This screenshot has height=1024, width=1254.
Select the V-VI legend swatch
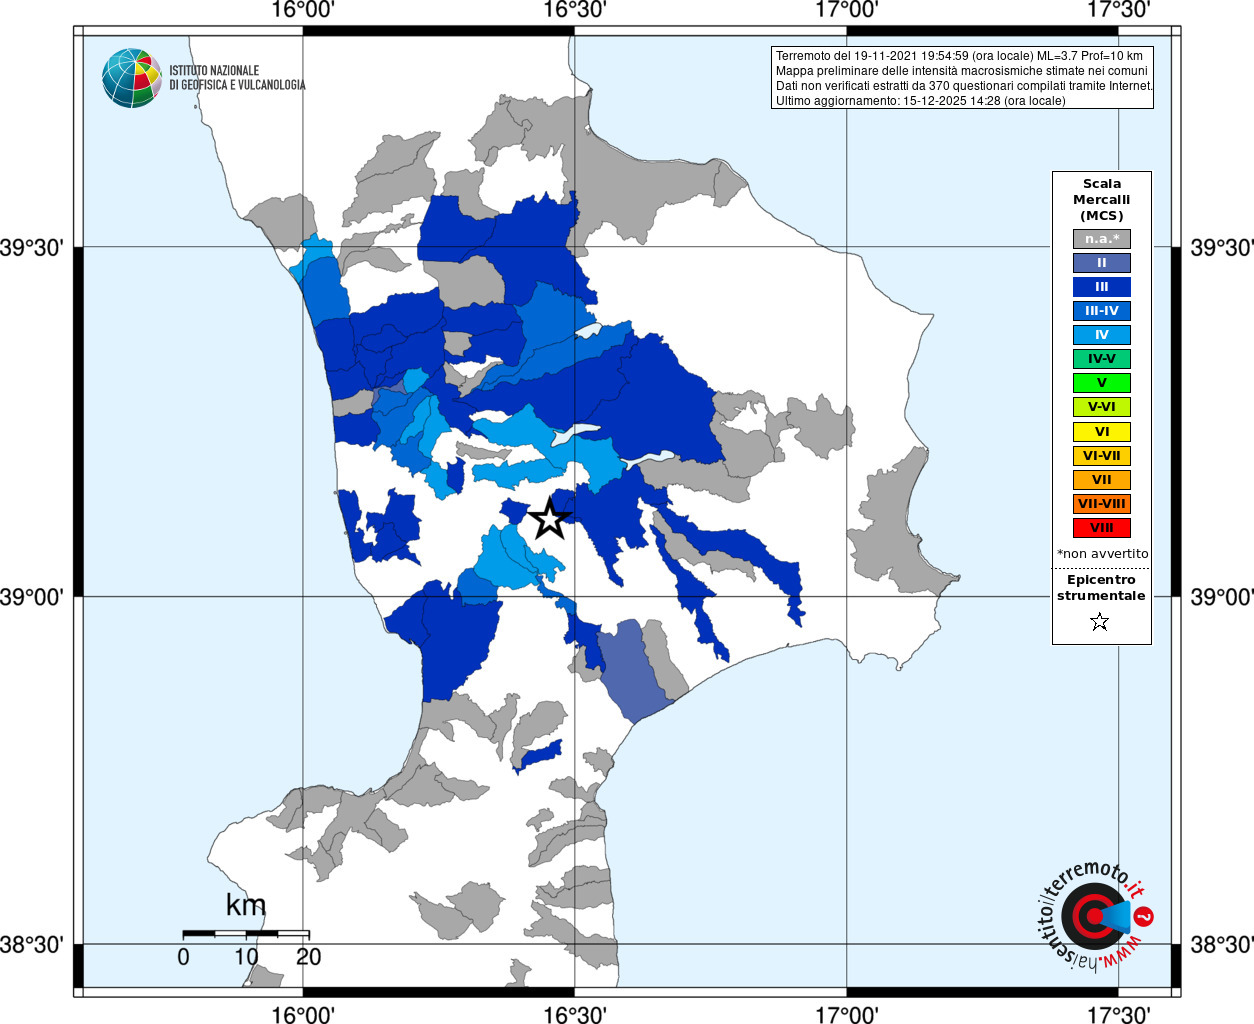pyautogui.click(x=1102, y=407)
